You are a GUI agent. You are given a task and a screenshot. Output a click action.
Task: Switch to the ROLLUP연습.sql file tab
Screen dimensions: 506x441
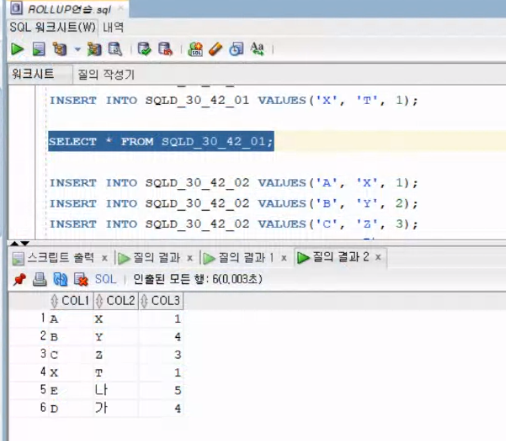[x=69, y=9]
